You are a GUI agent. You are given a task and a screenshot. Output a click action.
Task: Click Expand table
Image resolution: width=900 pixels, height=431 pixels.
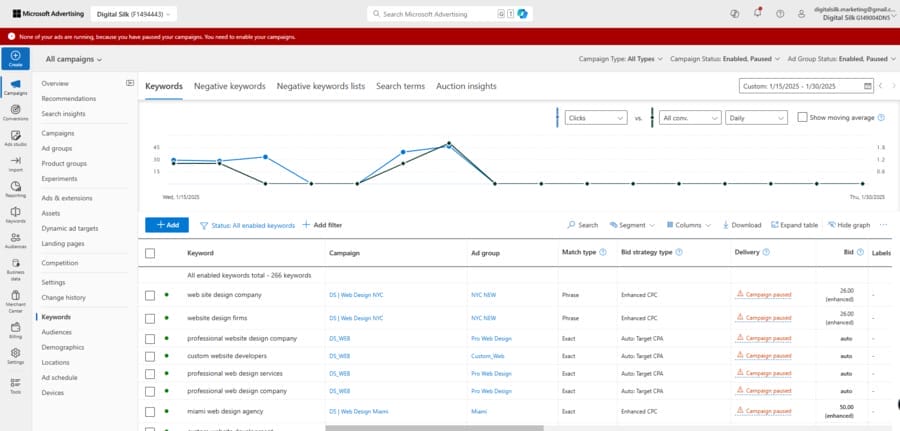(794, 225)
